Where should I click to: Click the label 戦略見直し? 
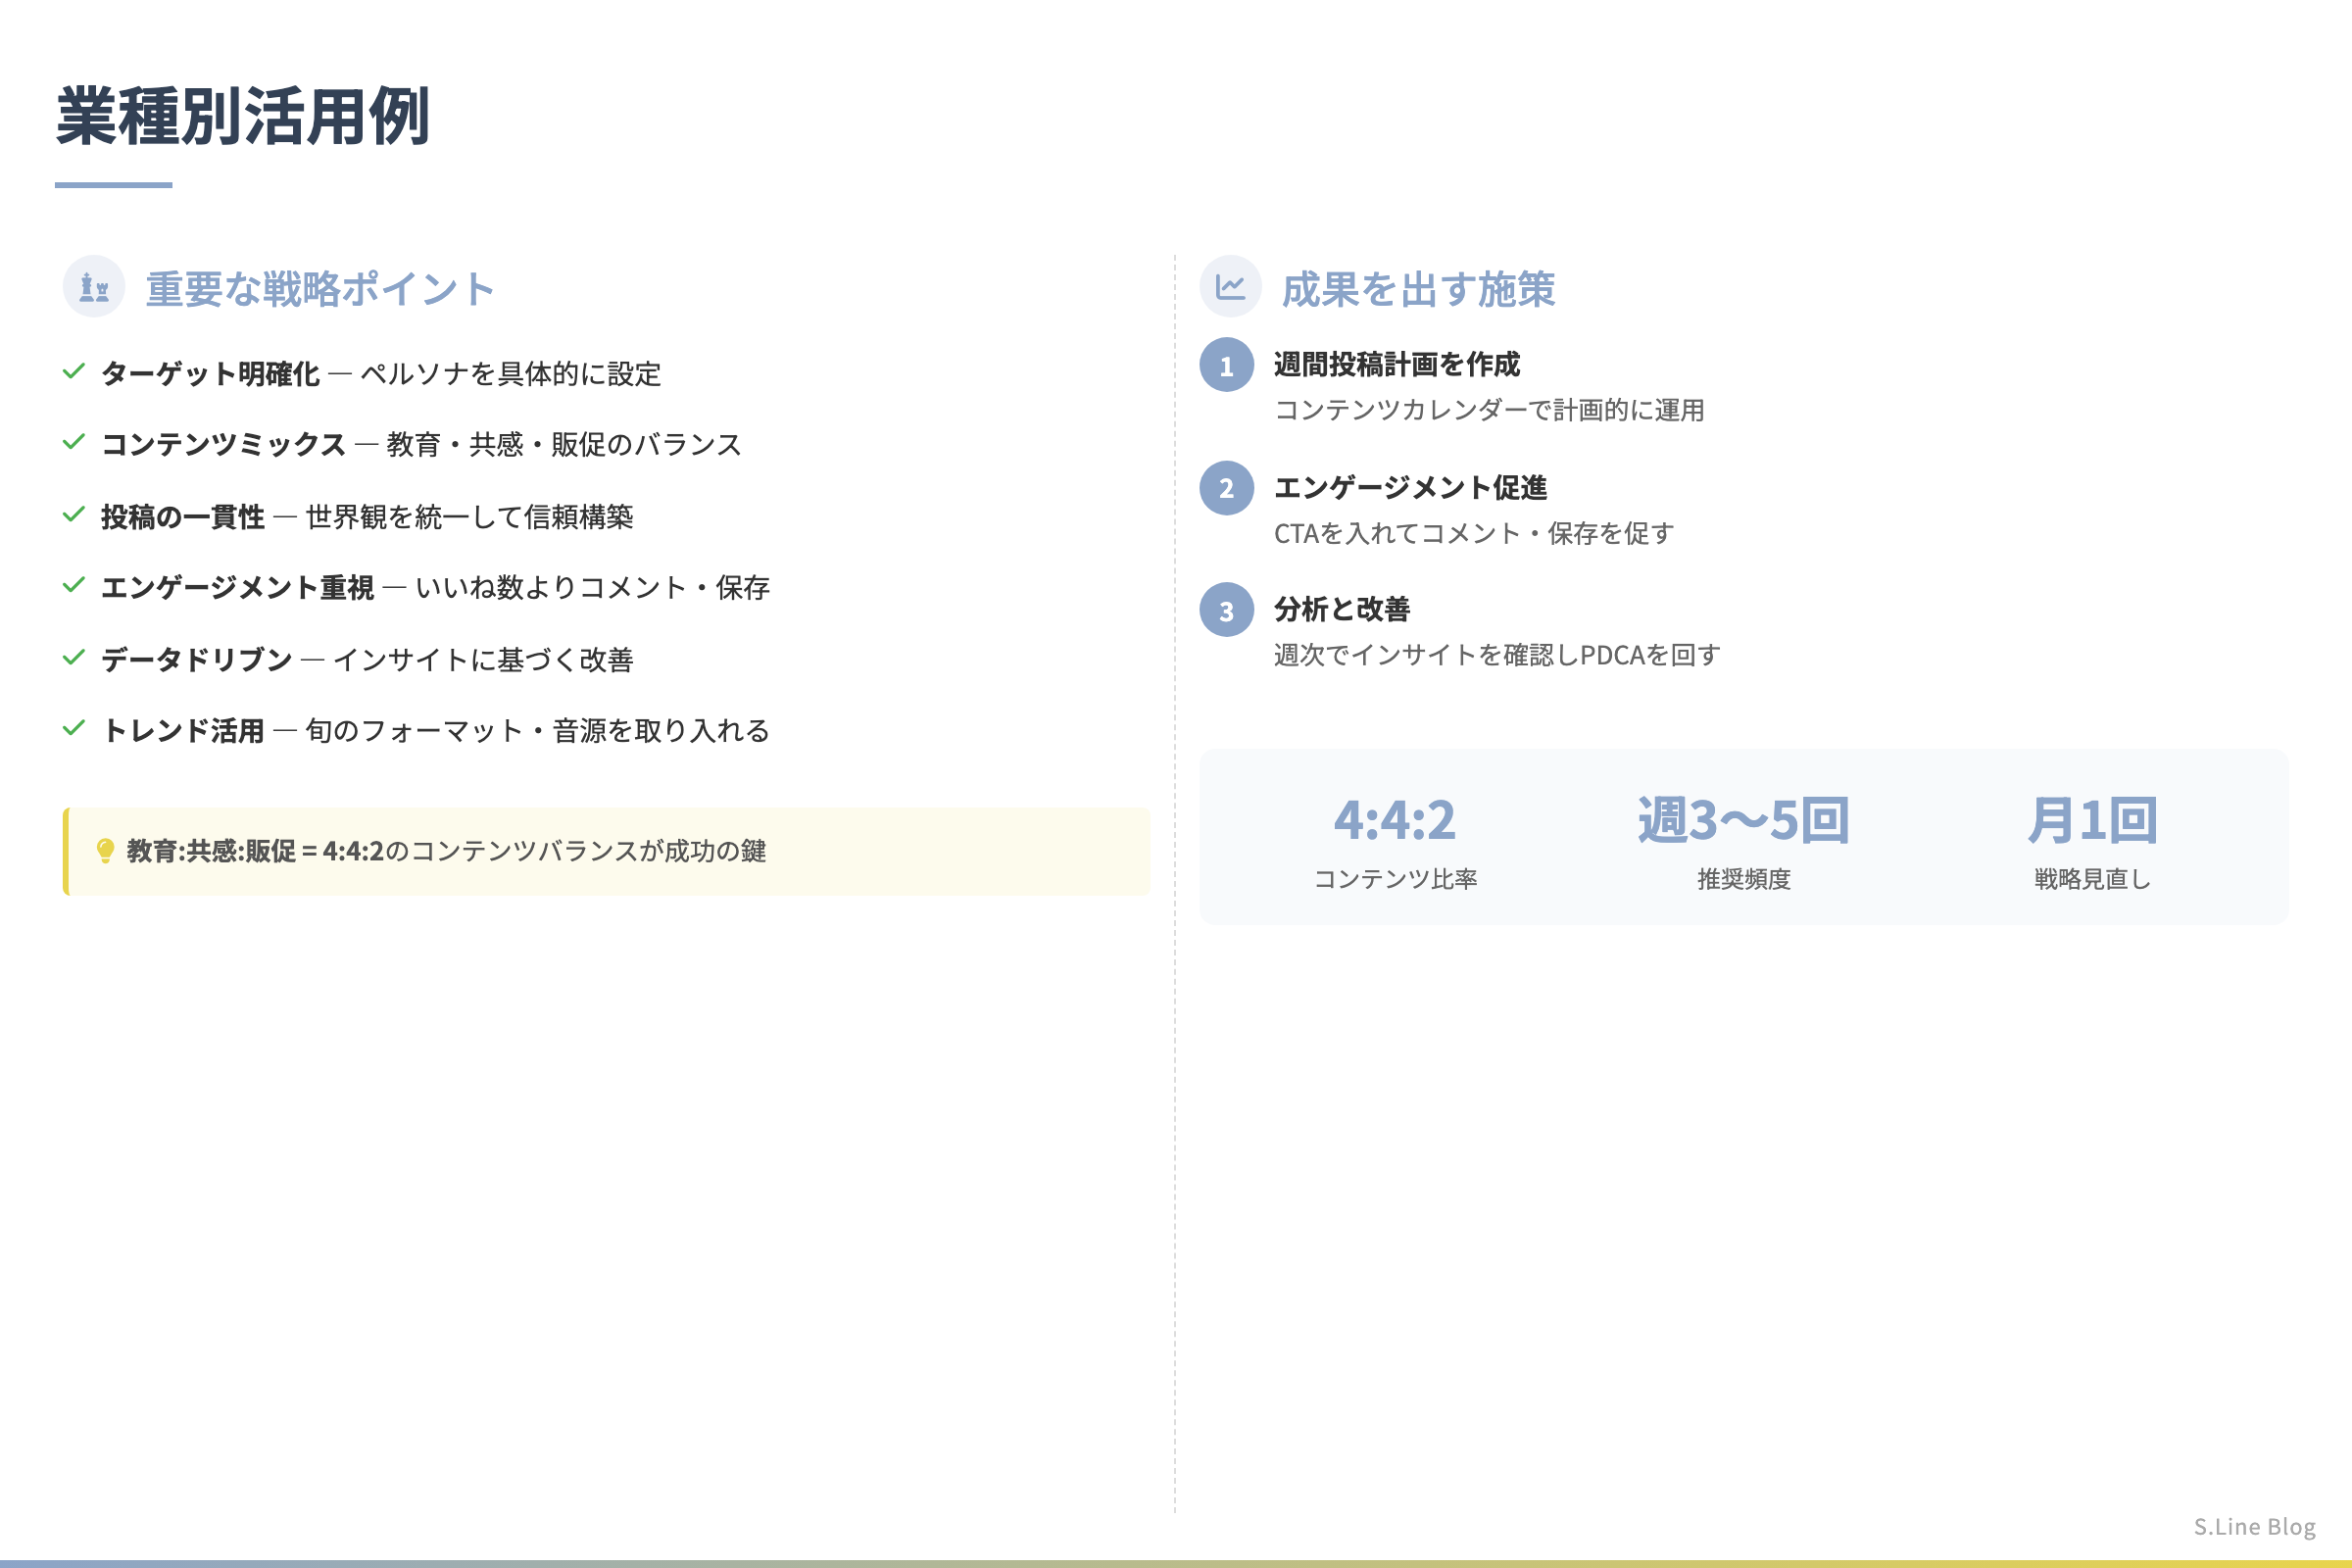(x=2092, y=879)
